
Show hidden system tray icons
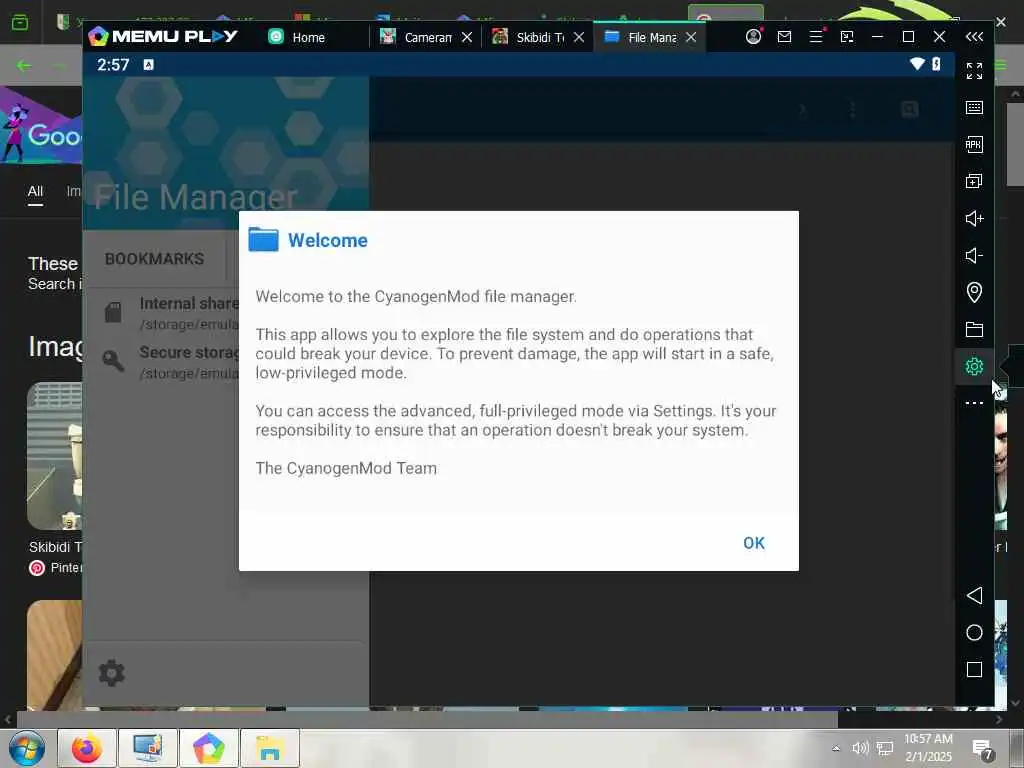pyautogui.click(x=835, y=748)
